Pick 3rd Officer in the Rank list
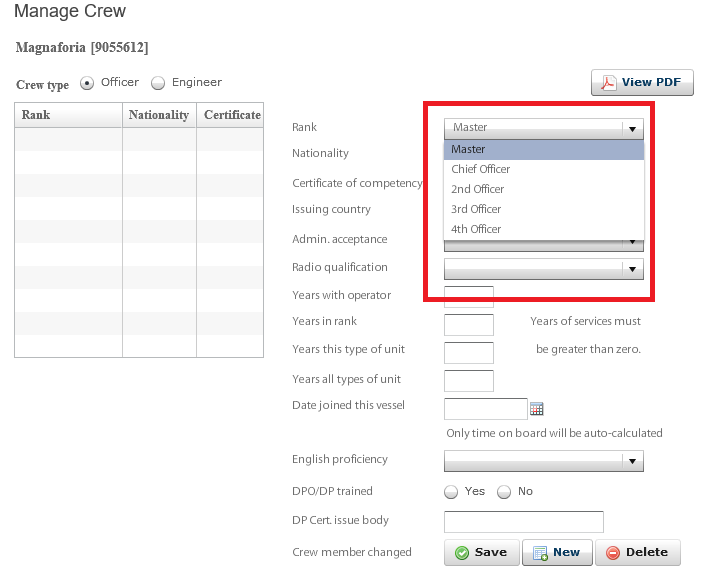Image resolution: width=727 pixels, height=582 pixels. click(x=544, y=209)
